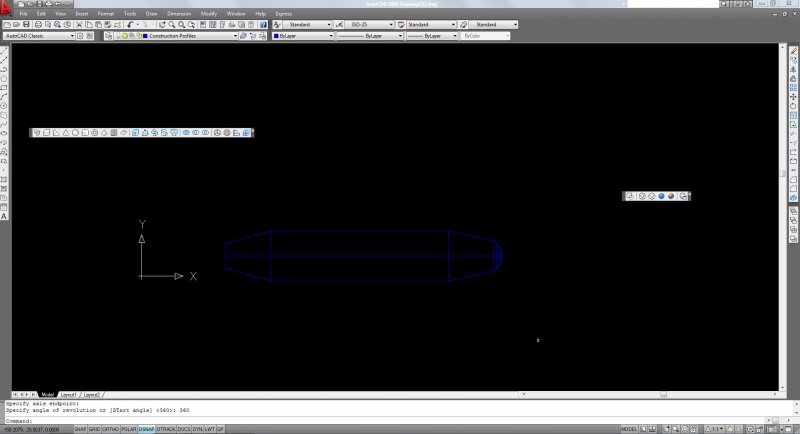Toggle POLAR tracking in the status bar
This screenshot has height=434, width=800.
[129, 429]
